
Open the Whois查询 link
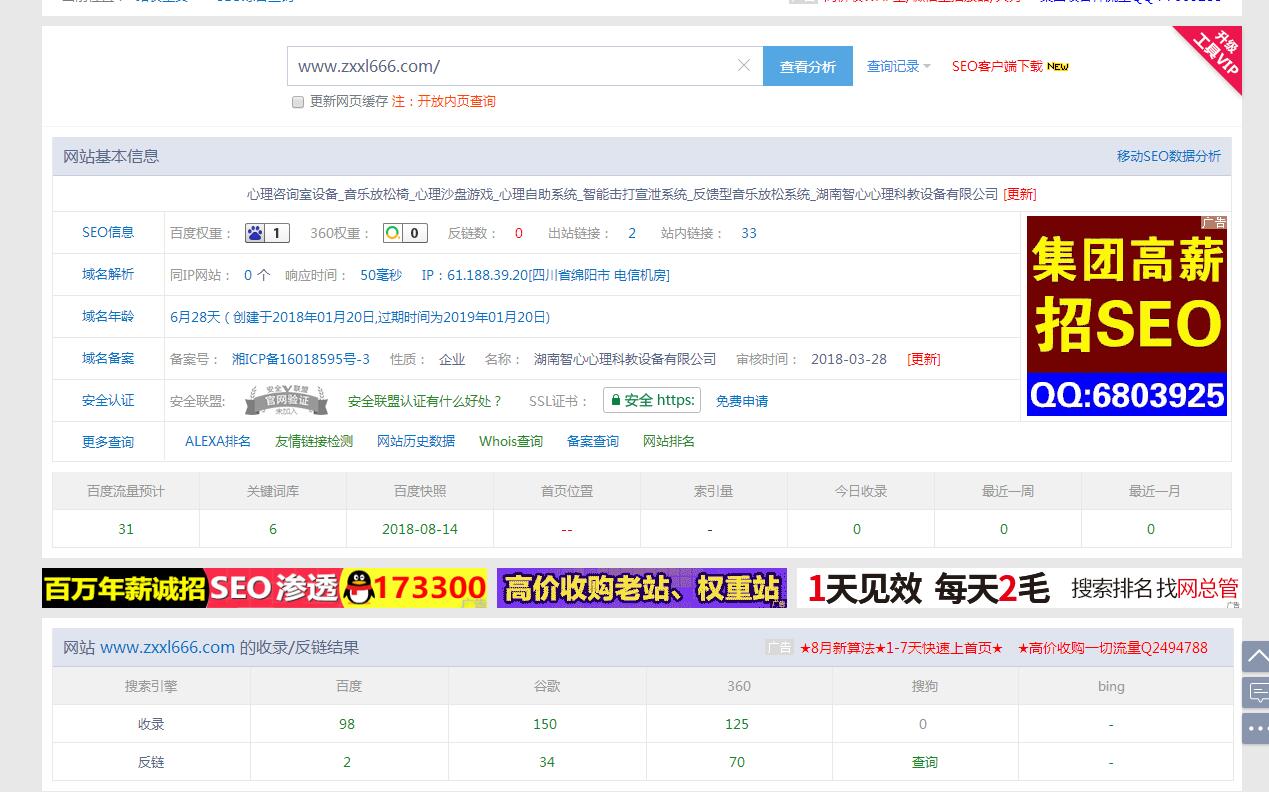tap(511, 441)
